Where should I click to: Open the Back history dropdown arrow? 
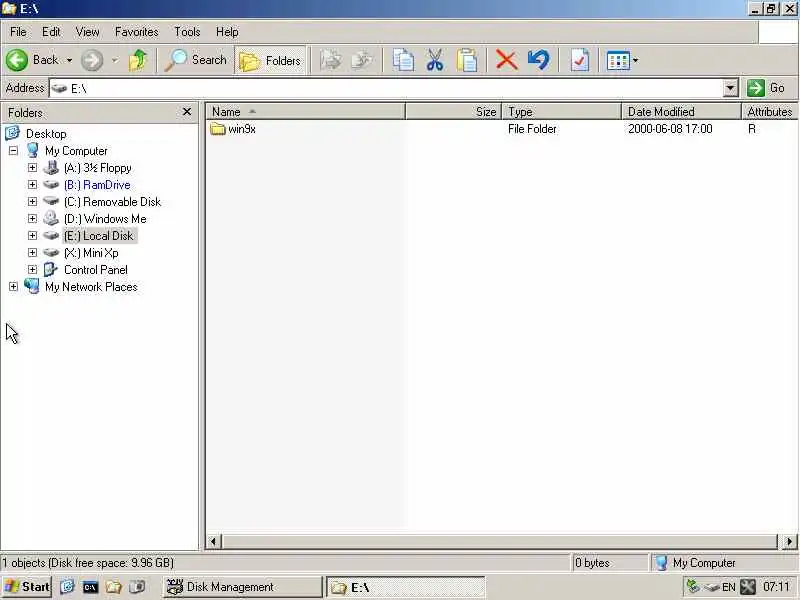click(69, 60)
